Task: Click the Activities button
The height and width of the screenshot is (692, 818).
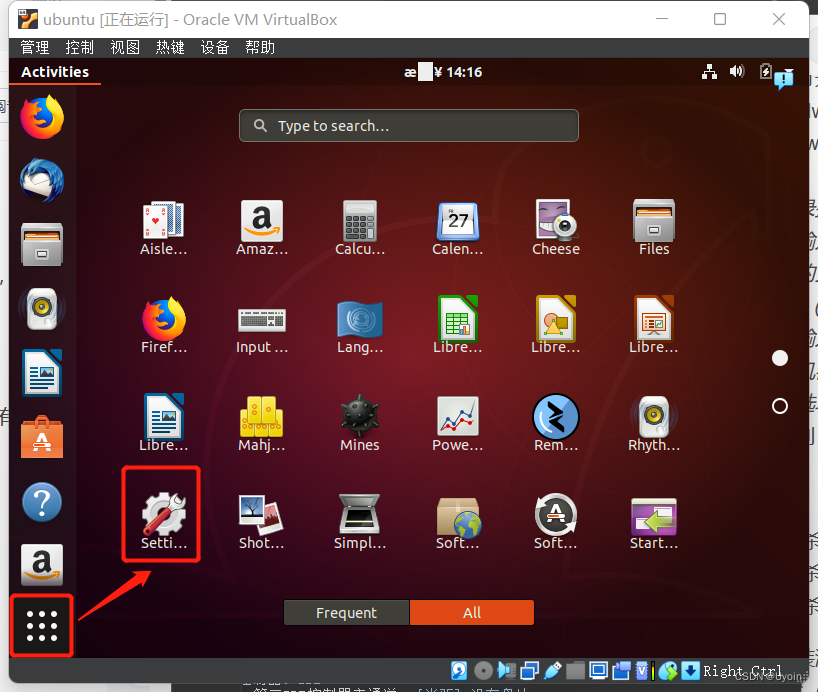Action: (55, 72)
